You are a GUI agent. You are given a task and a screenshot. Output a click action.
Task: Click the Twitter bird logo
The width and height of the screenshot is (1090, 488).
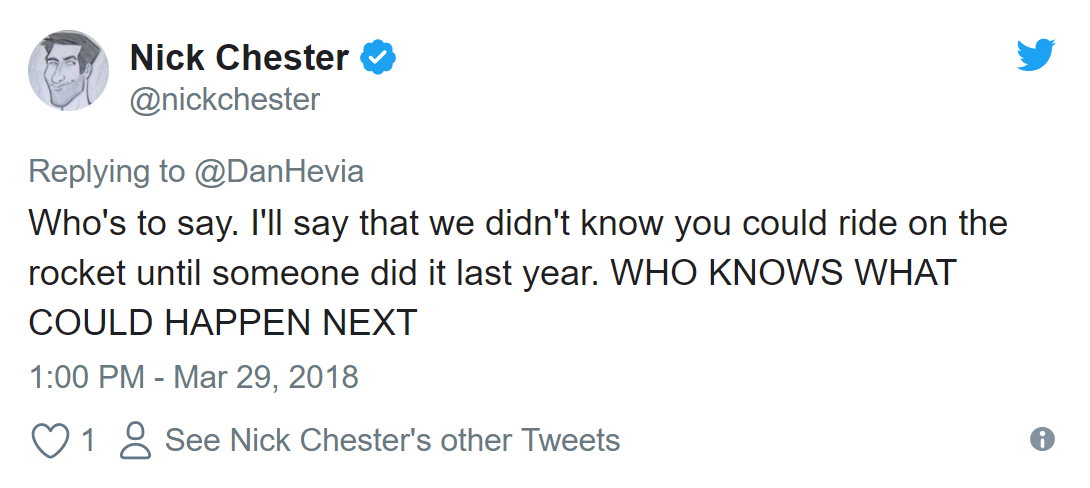[x=1035, y=56]
